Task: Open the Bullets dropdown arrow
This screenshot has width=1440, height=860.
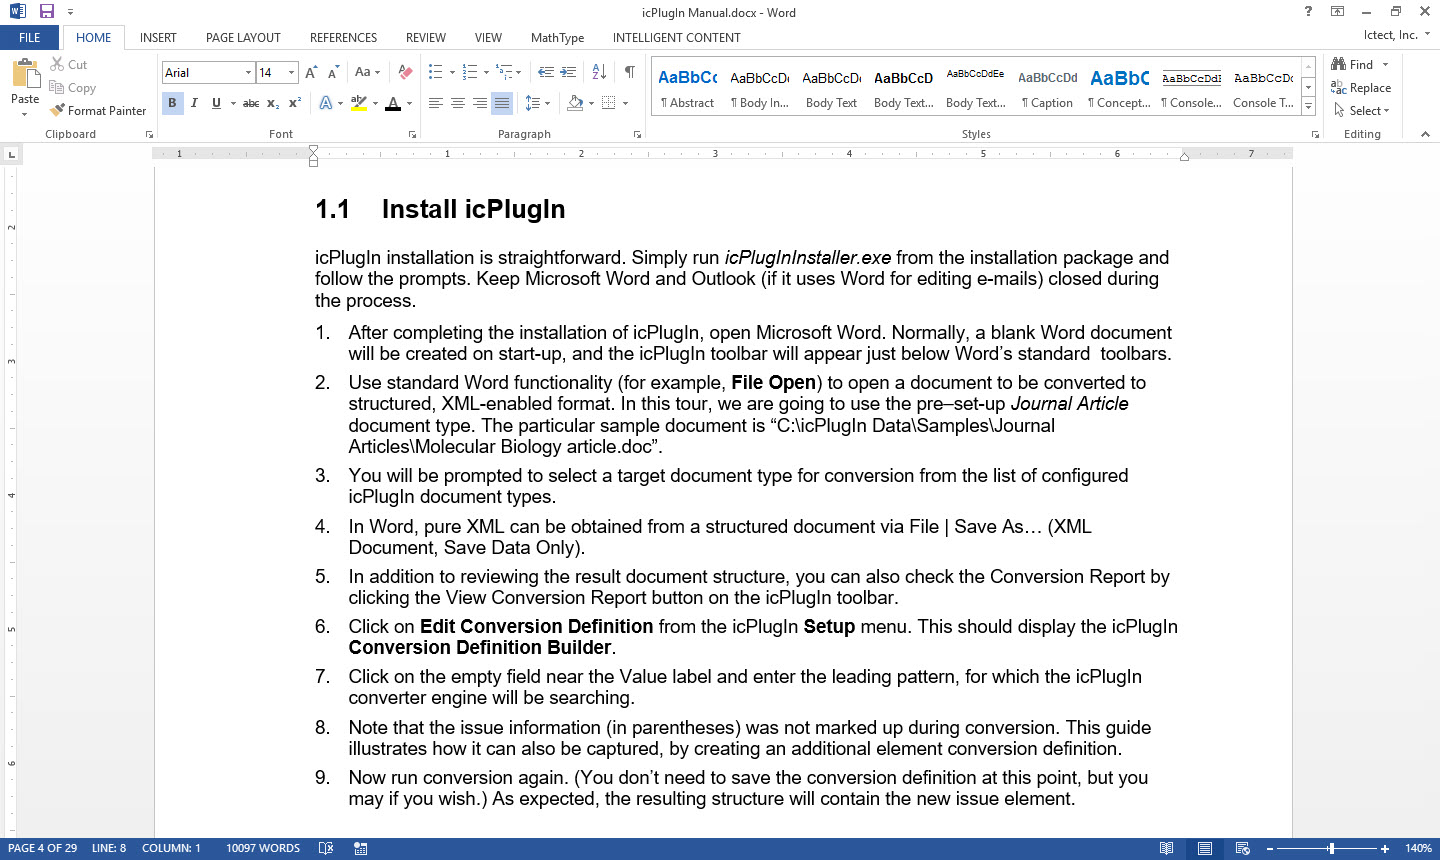Action: pyautogui.click(x=452, y=72)
